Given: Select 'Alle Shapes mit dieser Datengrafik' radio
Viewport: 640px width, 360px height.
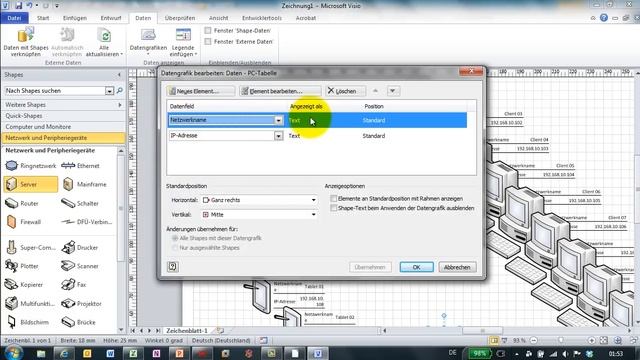Looking at the screenshot, I should tap(175, 238).
